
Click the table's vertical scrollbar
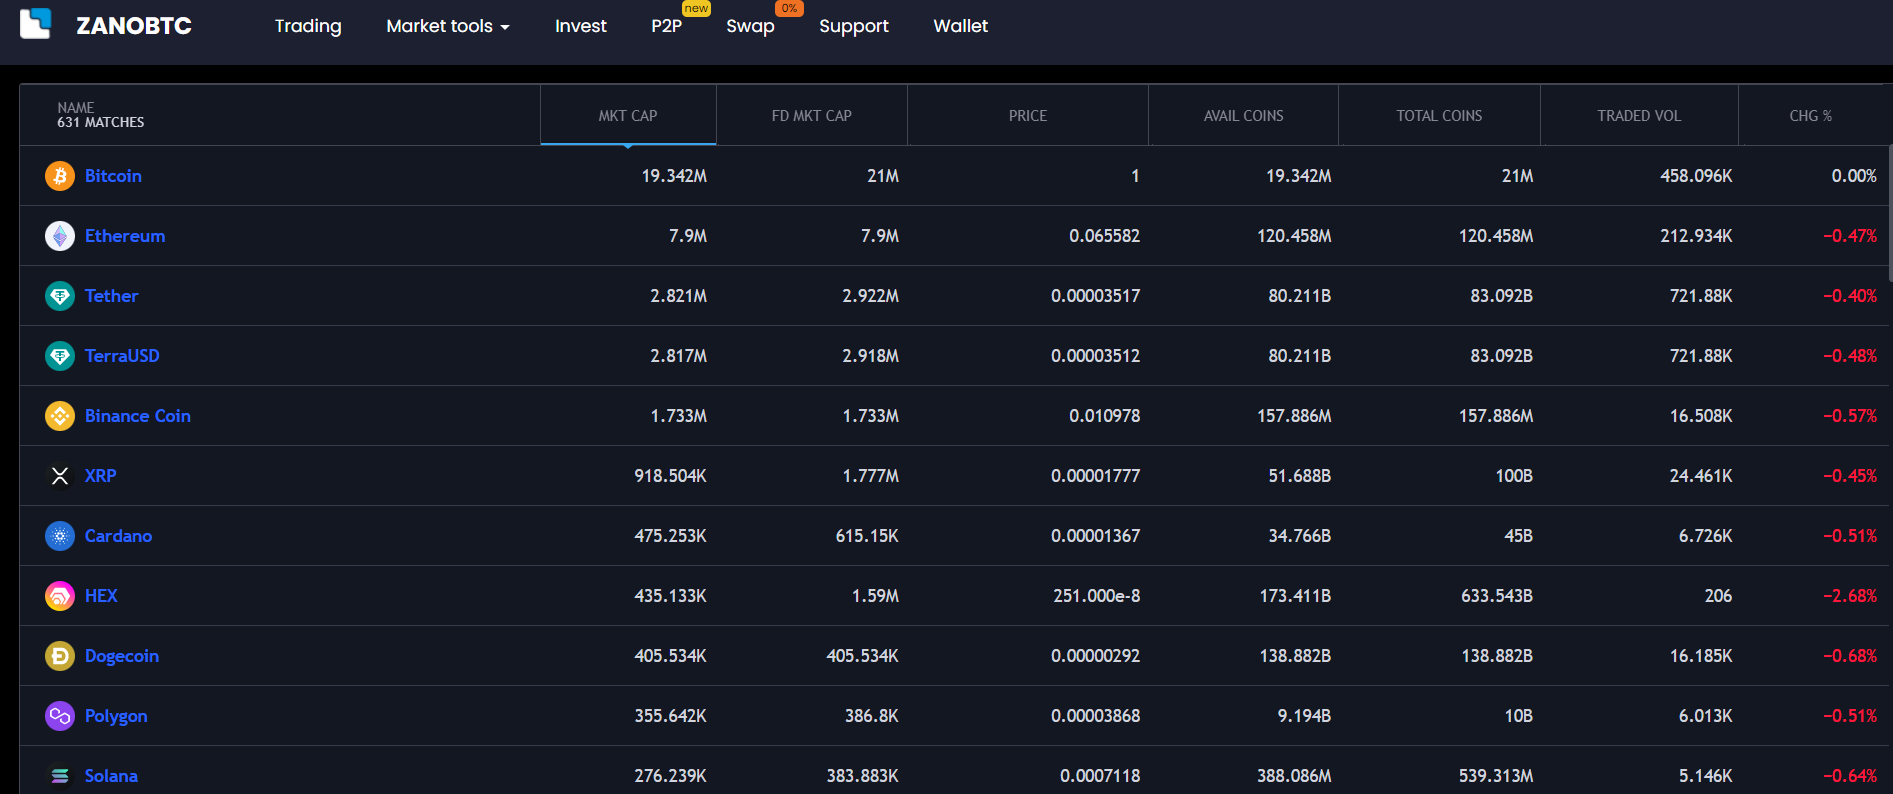click(x=1889, y=214)
